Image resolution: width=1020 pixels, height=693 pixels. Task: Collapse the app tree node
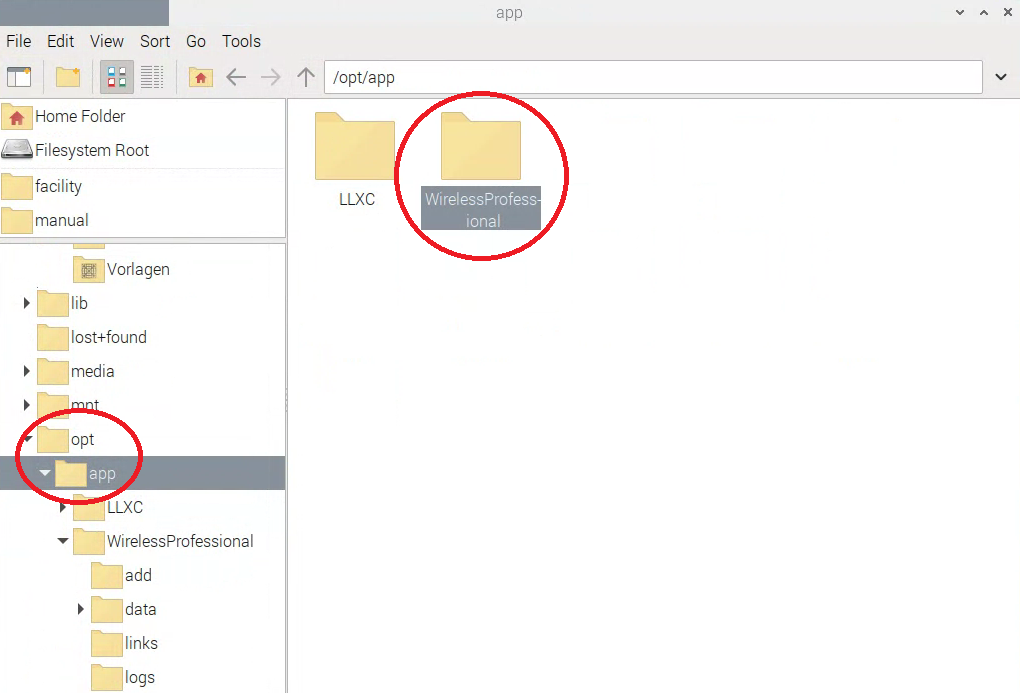tap(44, 473)
